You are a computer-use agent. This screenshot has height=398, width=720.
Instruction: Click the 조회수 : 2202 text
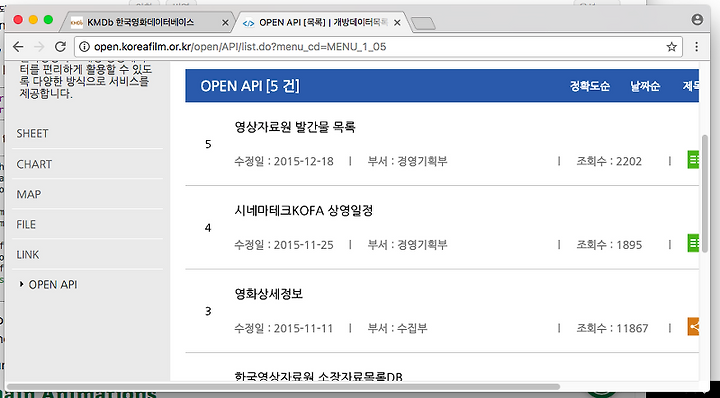(x=609, y=161)
